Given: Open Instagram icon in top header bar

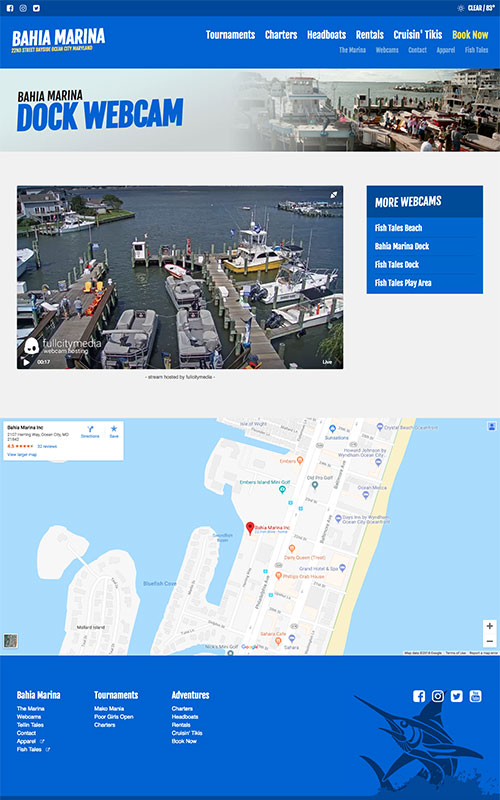Looking at the screenshot, I should (23, 8).
